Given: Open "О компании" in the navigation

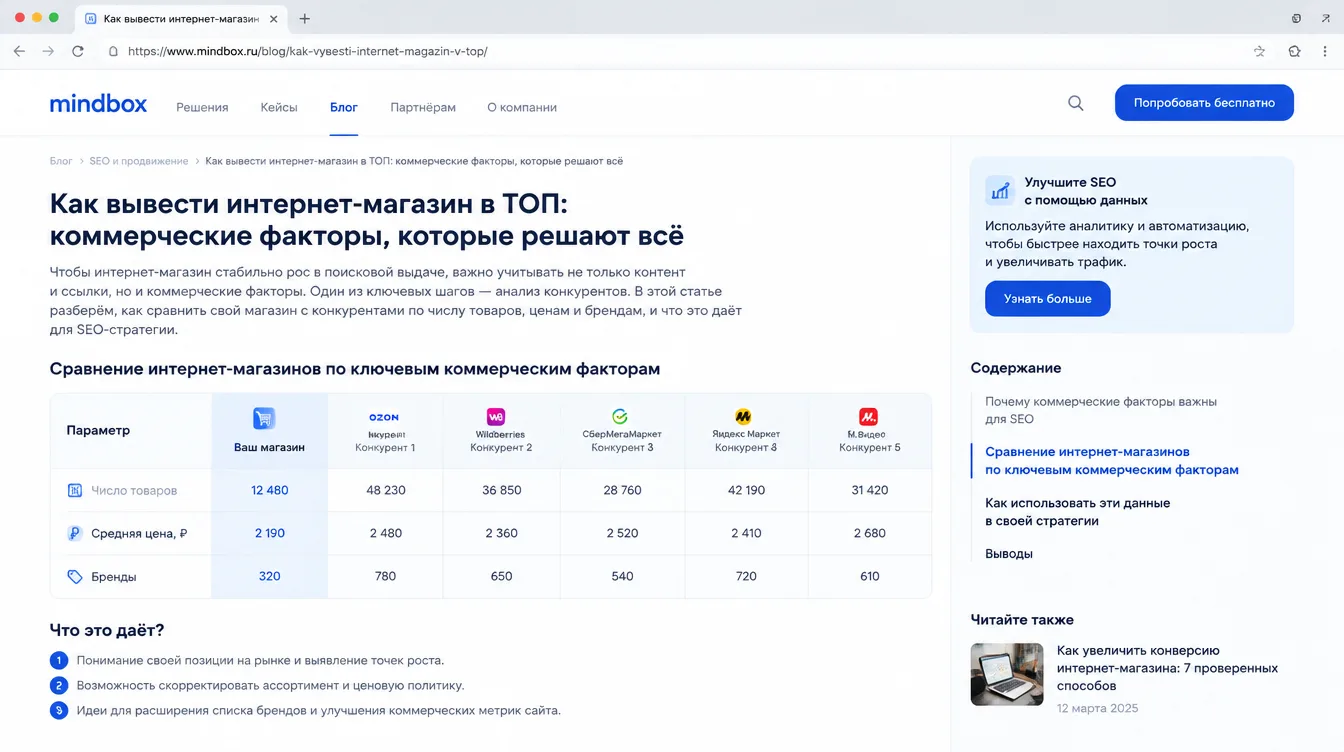Looking at the screenshot, I should 522,107.
